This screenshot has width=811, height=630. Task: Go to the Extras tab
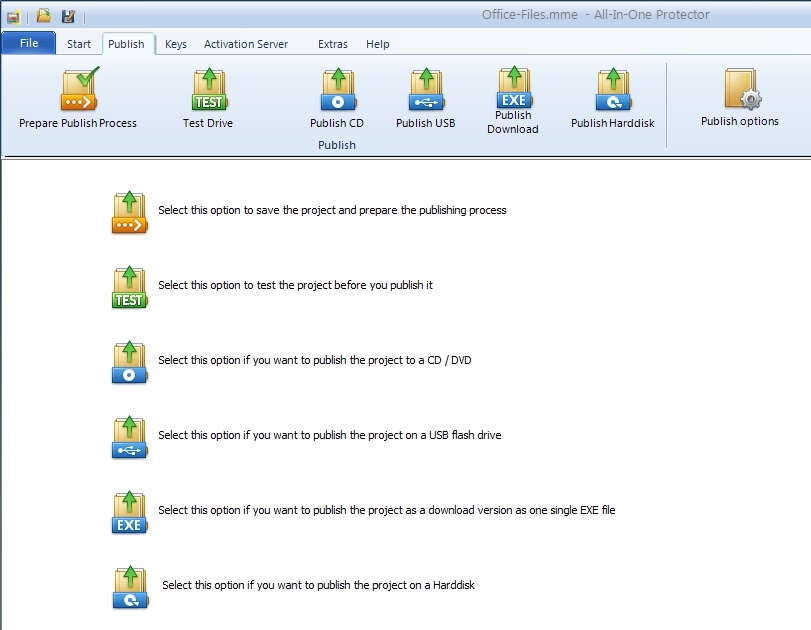pyautogui.click(x=333, y=44)
